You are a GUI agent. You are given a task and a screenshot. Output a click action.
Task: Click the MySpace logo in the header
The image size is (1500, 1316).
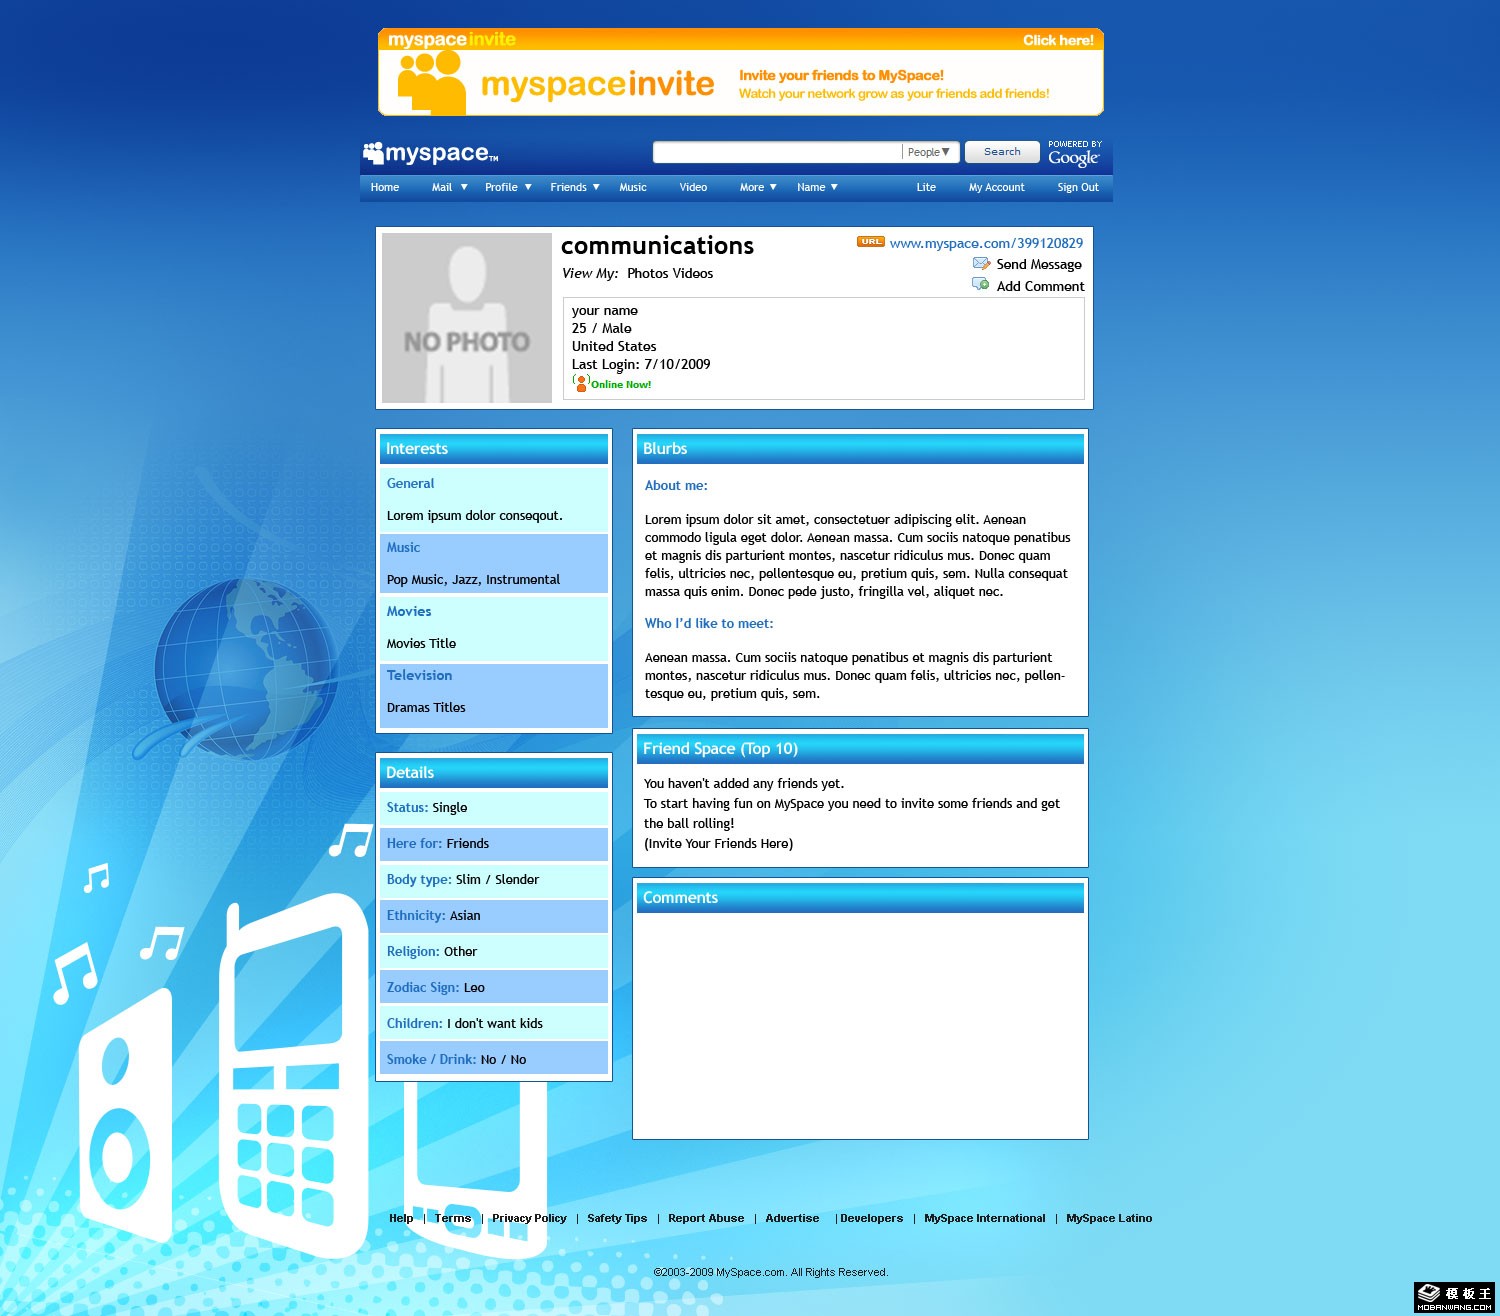(430, 153)
